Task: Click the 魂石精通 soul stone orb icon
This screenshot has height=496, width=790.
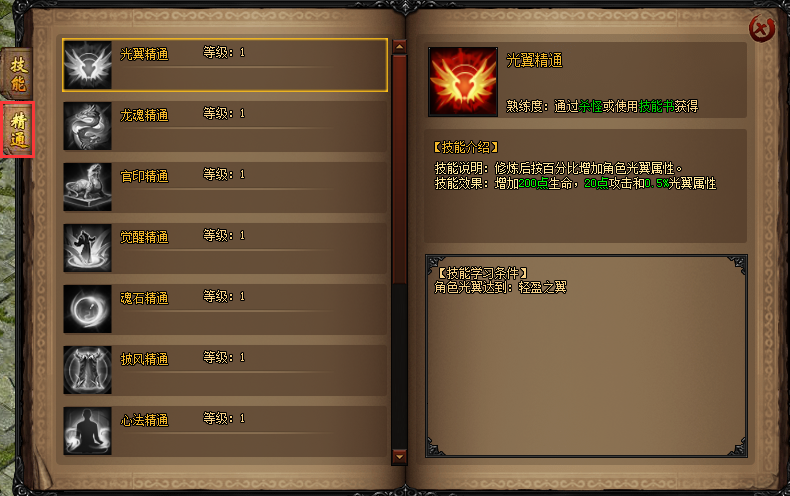Action: pos(88,309)
